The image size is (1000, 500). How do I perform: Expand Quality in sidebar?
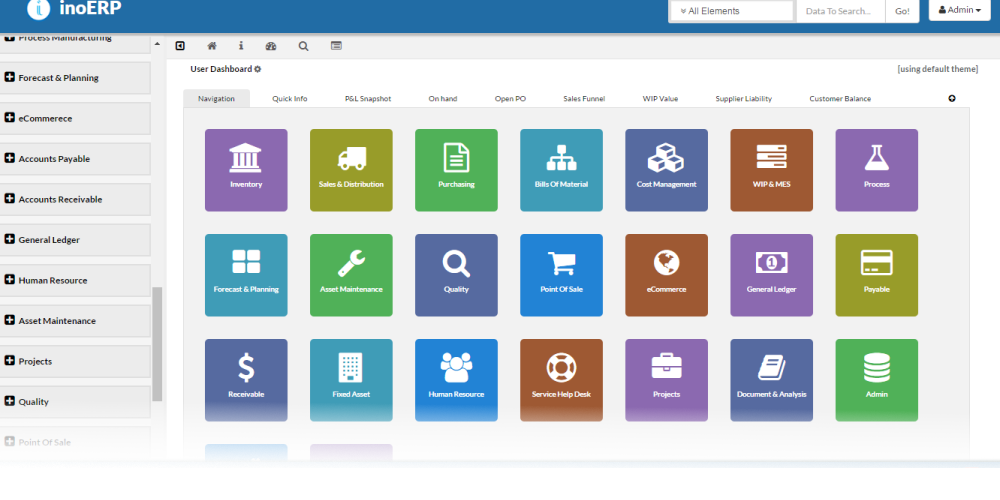(75, 402)
